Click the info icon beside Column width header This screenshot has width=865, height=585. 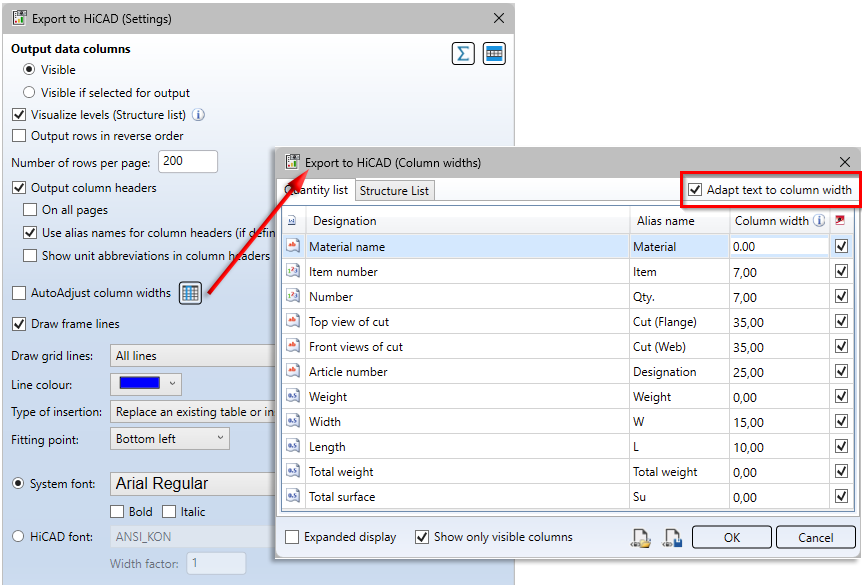coord(819,221)
